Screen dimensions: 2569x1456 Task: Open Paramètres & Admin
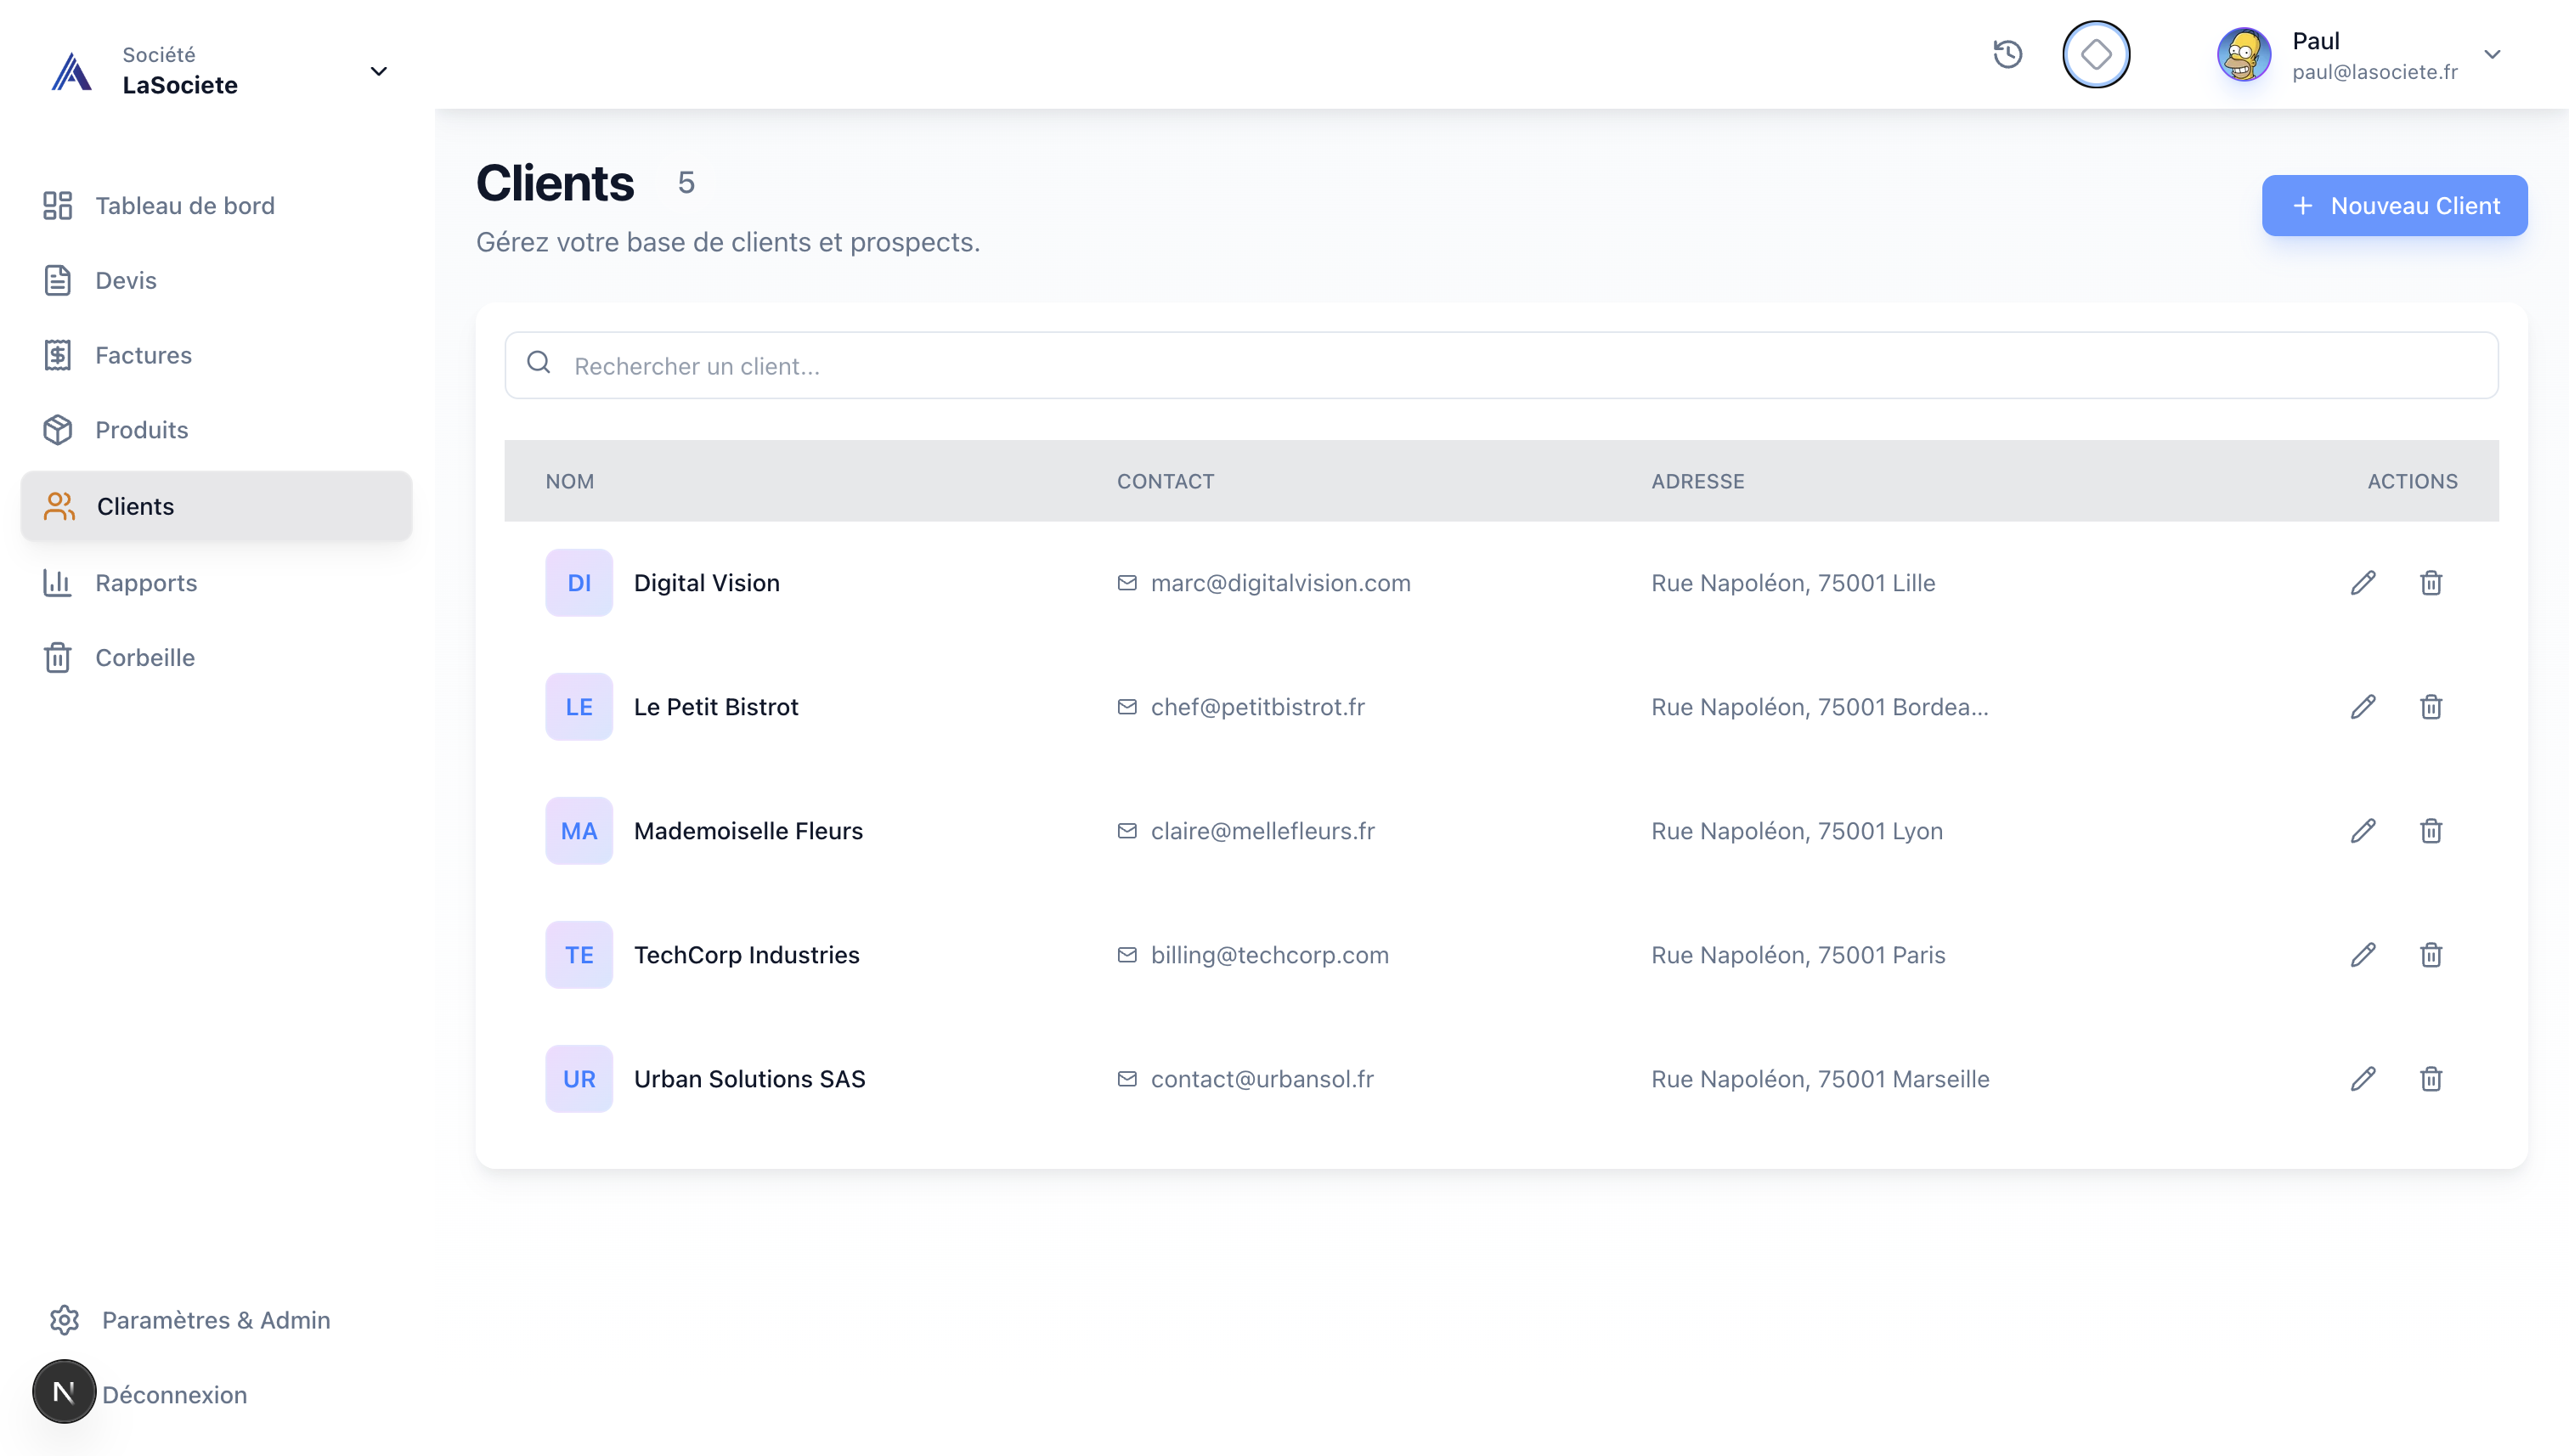click(215, 1320)
